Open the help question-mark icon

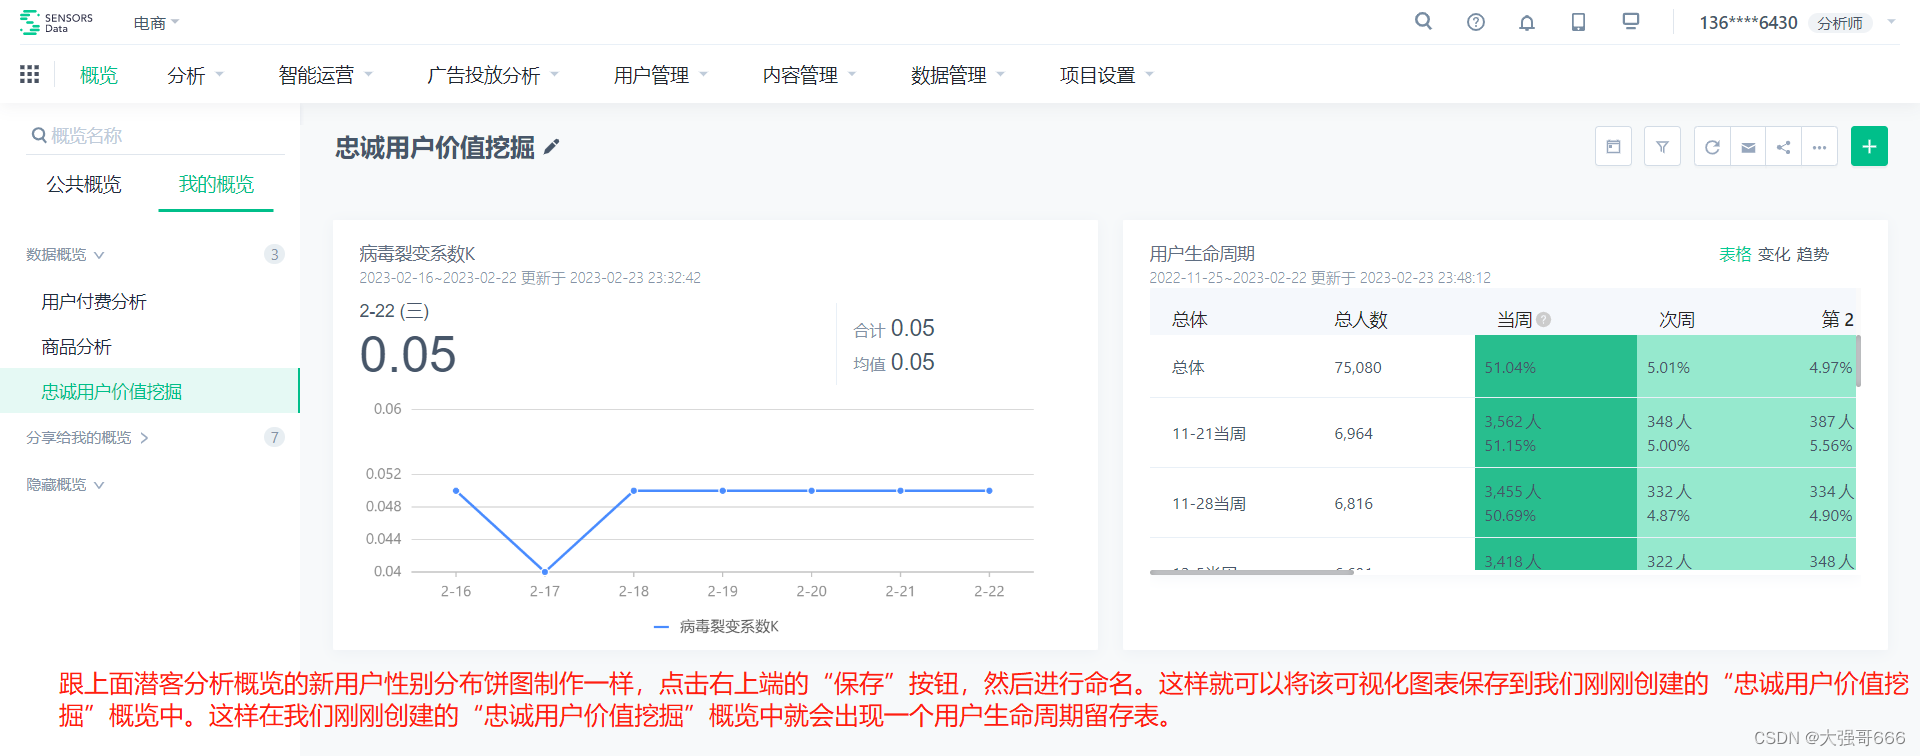[x=1476, y=22]
